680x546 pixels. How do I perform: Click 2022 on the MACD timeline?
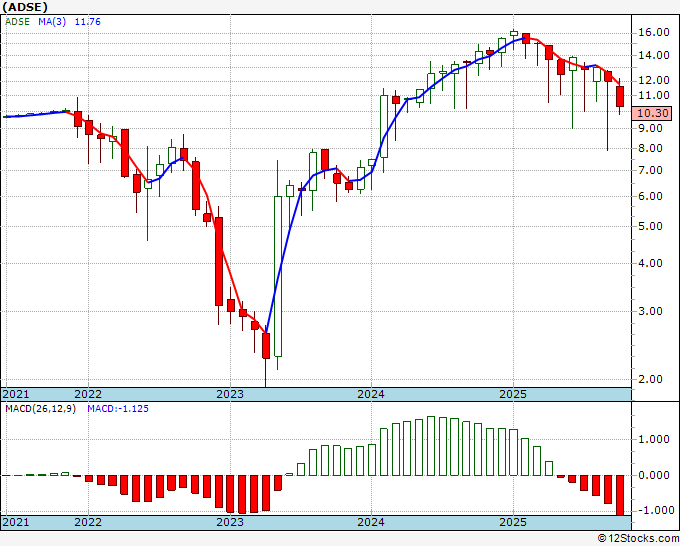(88, 522)
